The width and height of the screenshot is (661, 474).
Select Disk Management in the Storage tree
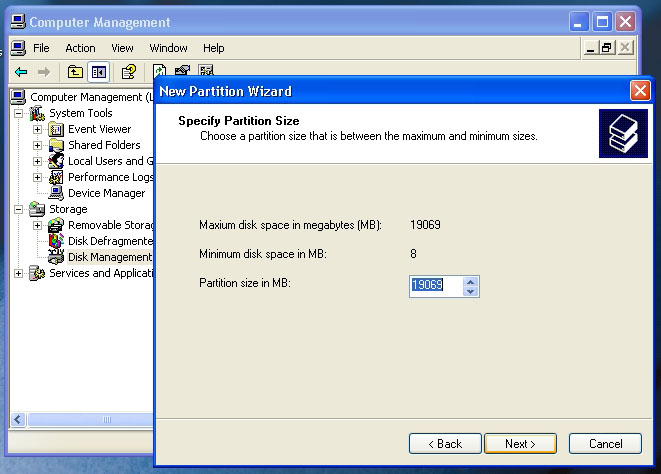[110, 257]
